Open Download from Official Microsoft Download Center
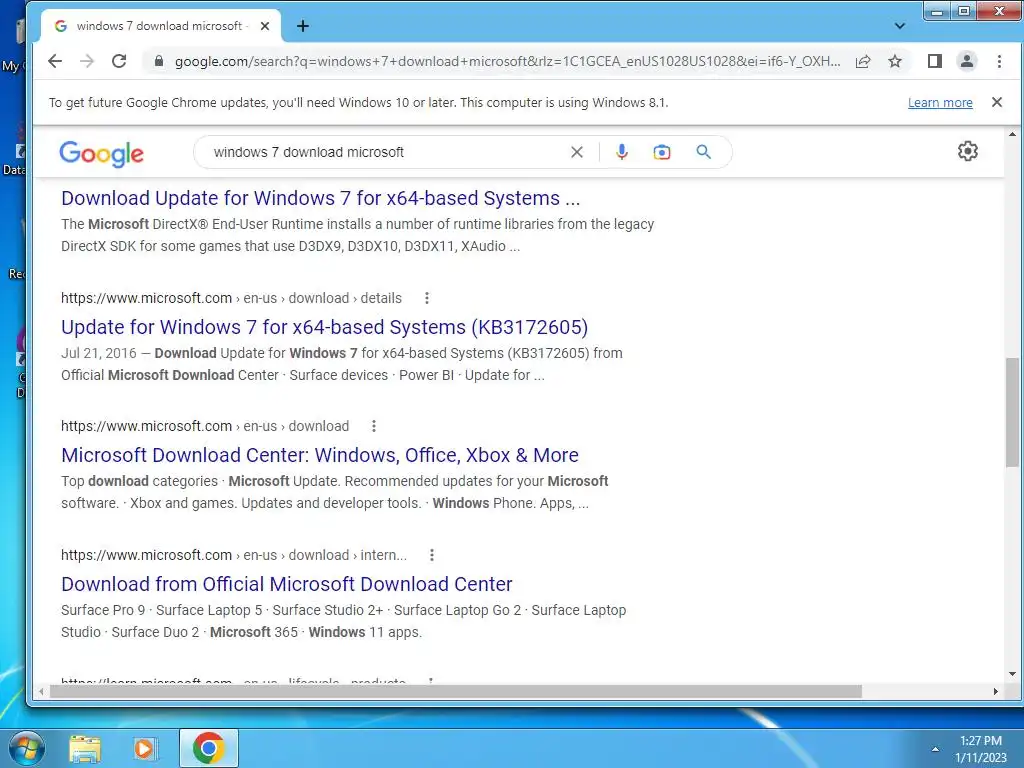The height and width of the screenshot is (768, 1024). click(x=287, y=584)
